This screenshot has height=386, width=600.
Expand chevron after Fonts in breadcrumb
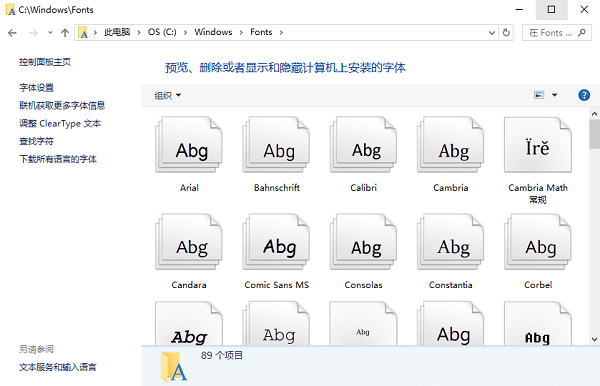(281, 33)
